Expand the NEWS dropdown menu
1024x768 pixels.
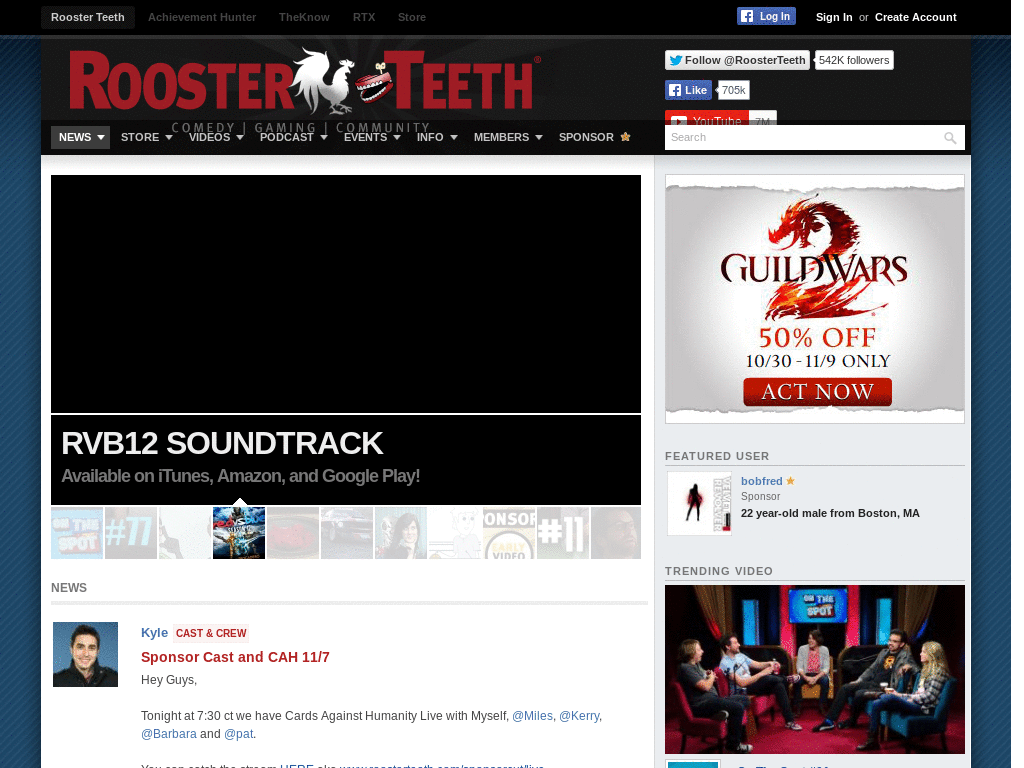81,137
